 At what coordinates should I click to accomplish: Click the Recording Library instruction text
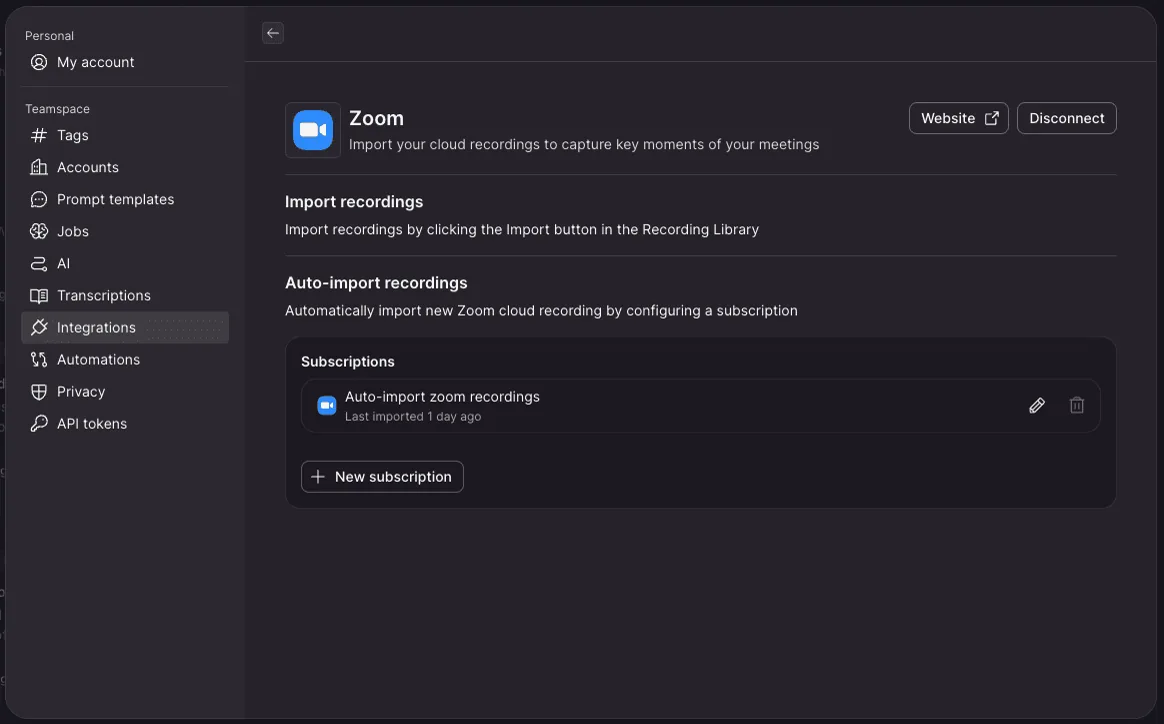pos(522,229)
